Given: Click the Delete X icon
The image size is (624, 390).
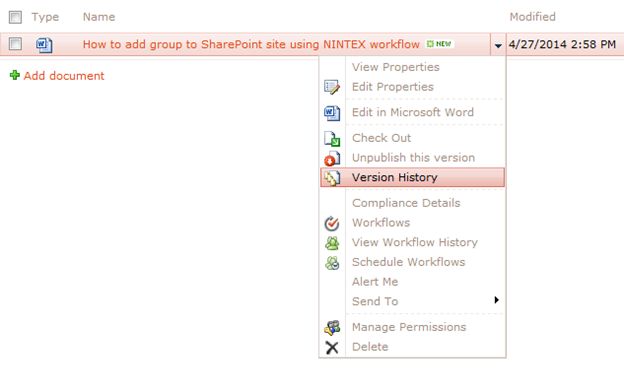Looking at the screenshot, I should click(x=332, y=347).
